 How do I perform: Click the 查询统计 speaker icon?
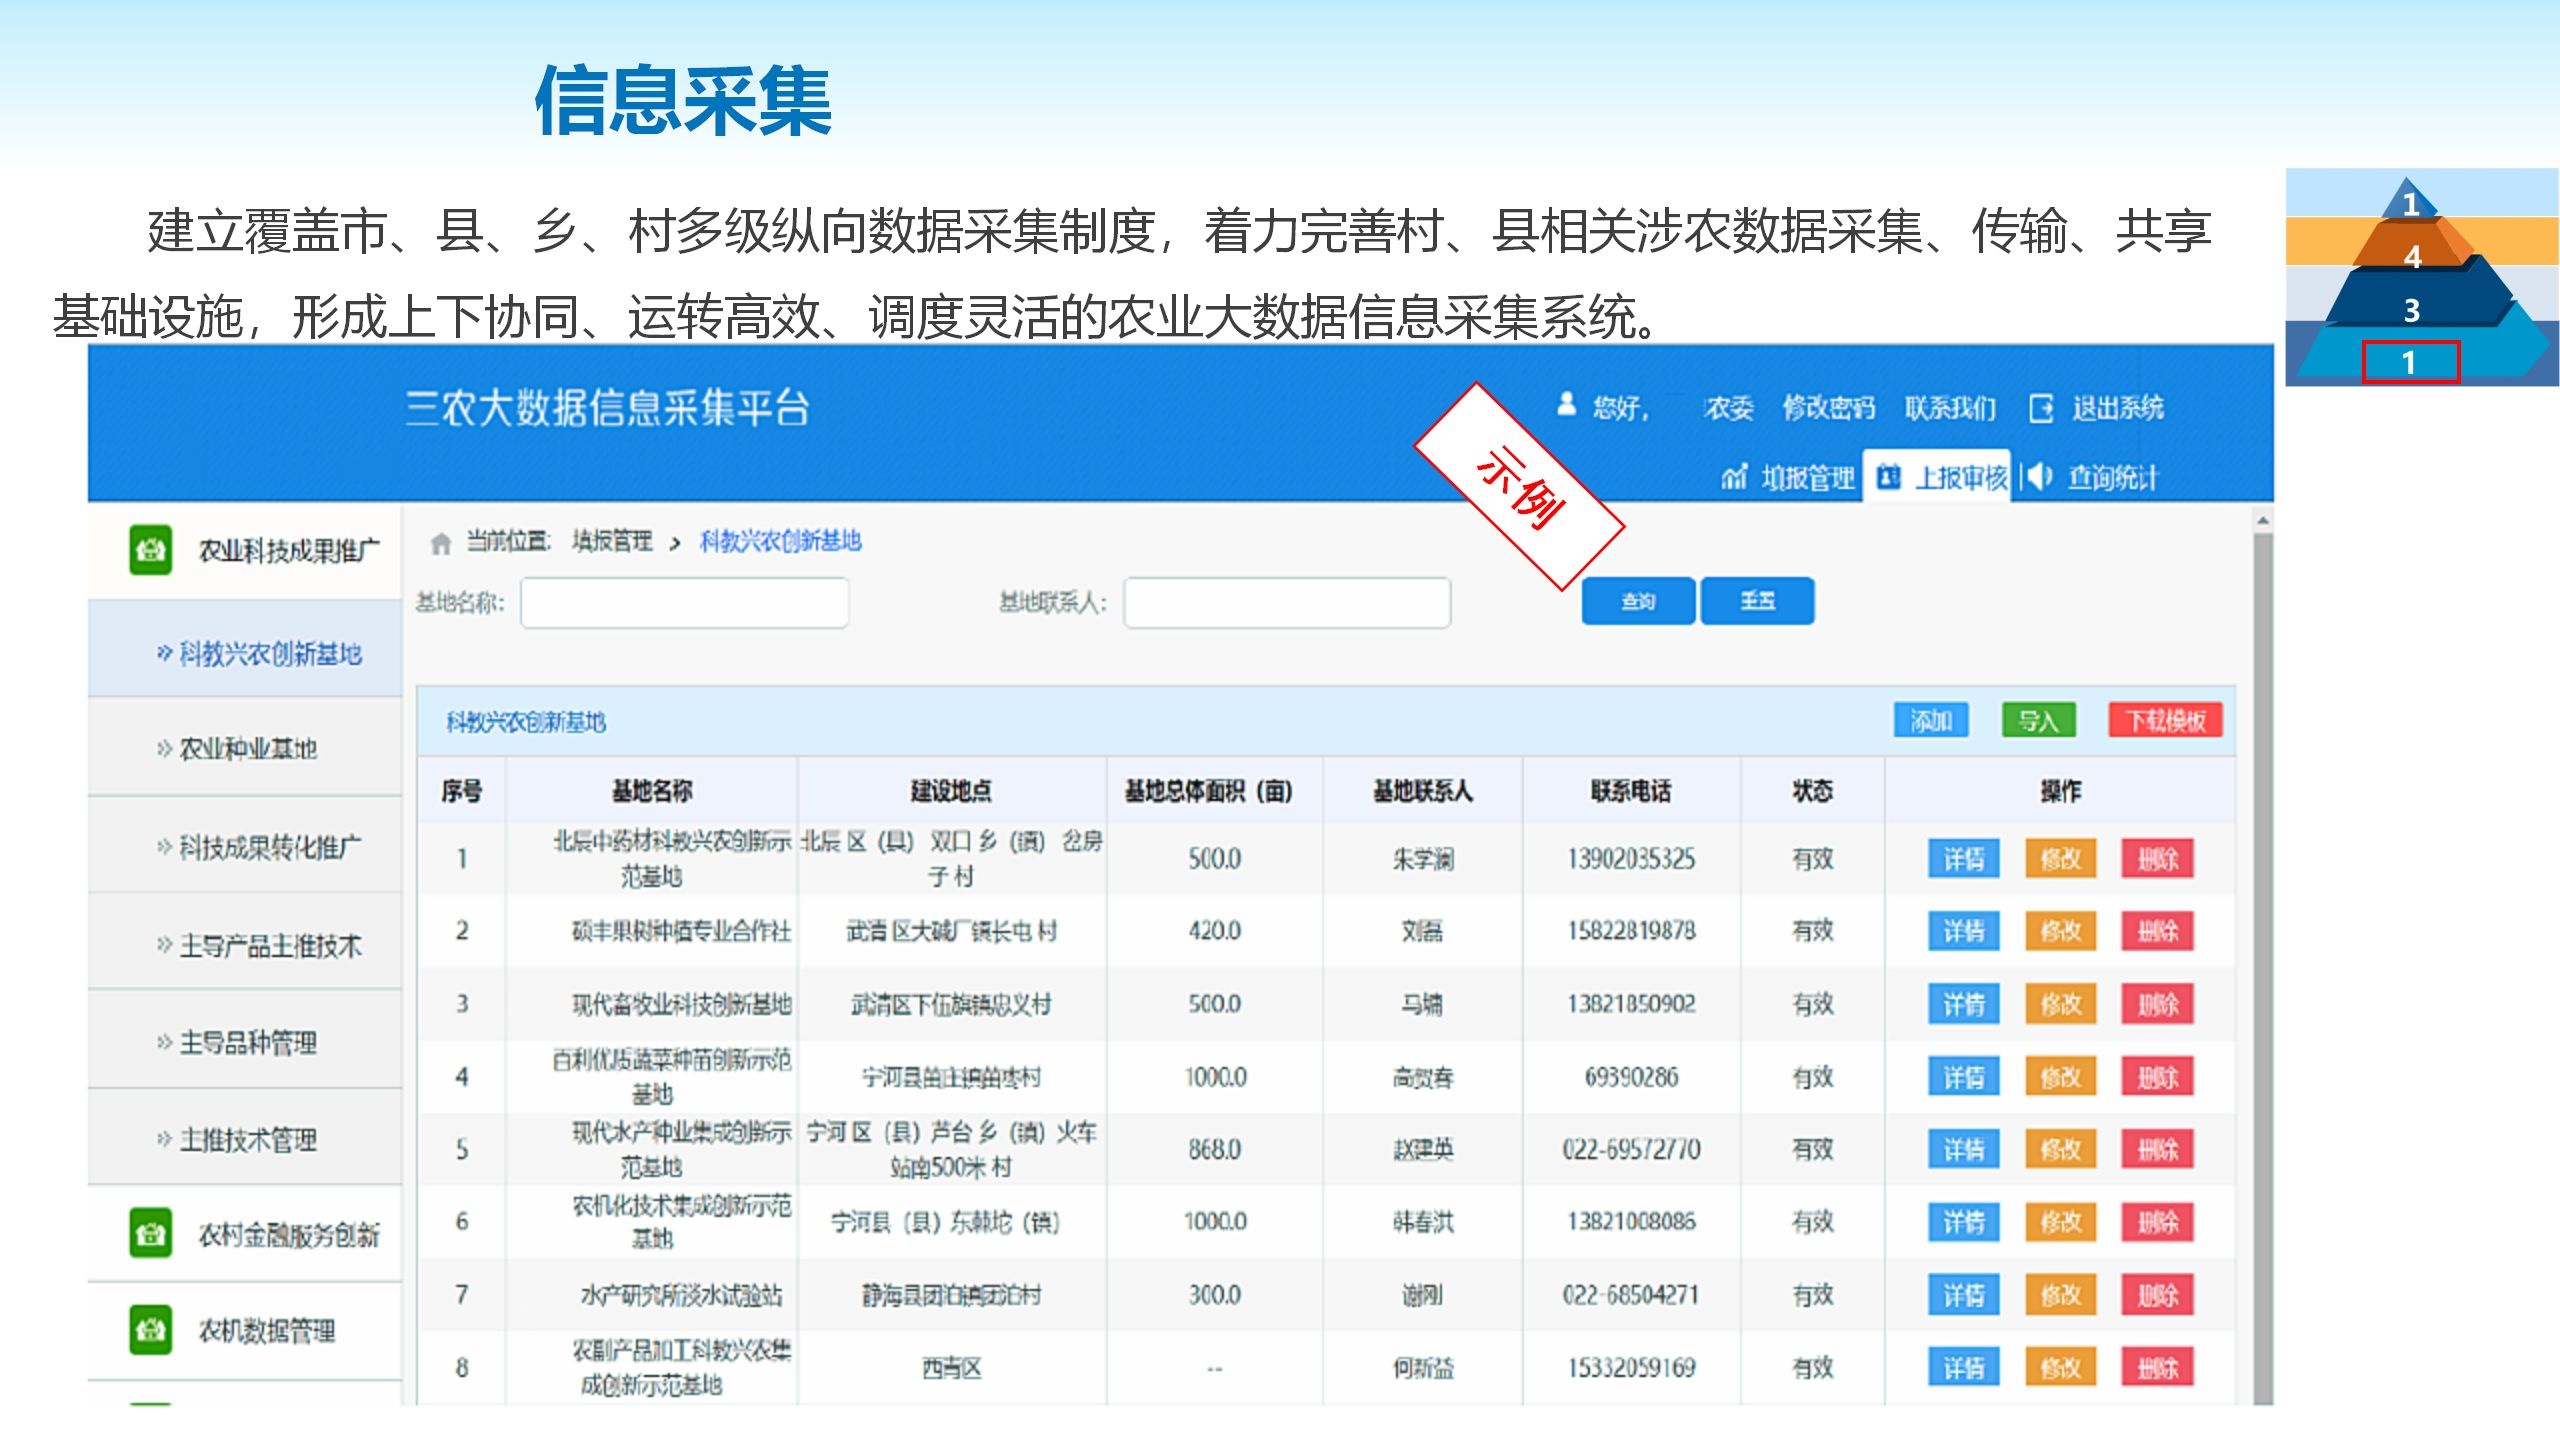tap(2037, 477)
